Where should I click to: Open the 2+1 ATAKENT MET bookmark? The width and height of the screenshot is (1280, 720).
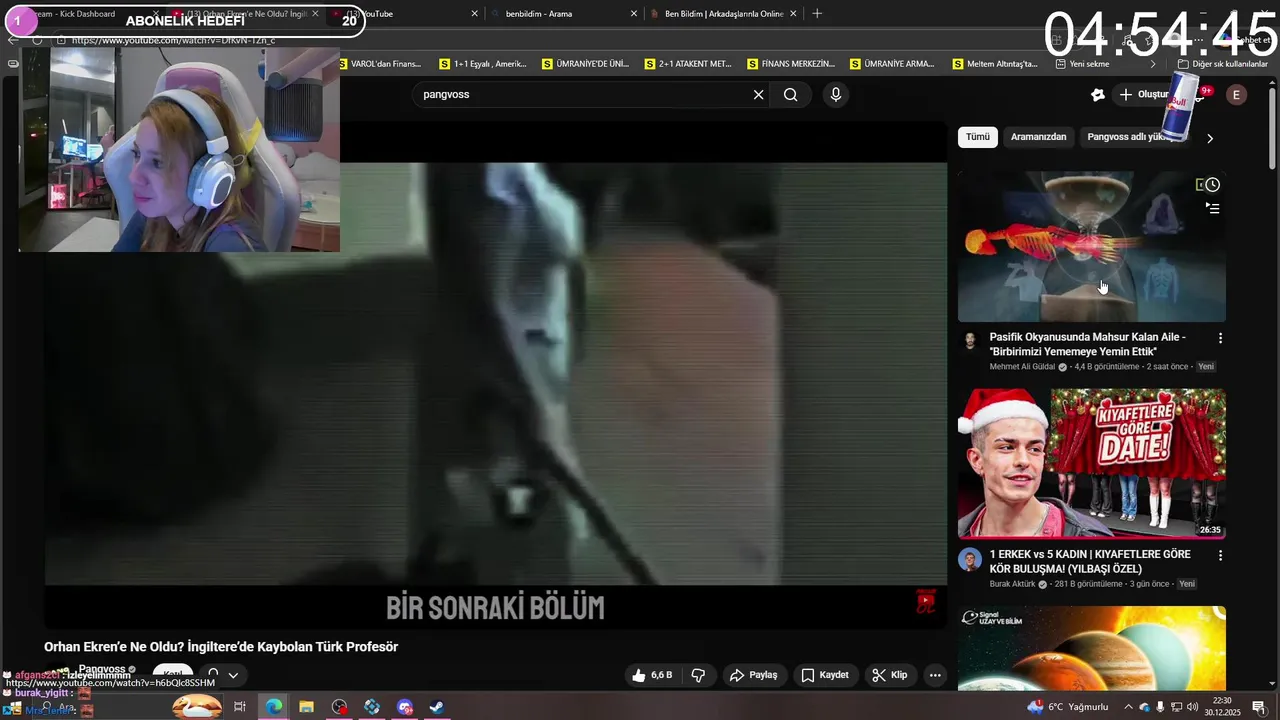click(689, 64)
